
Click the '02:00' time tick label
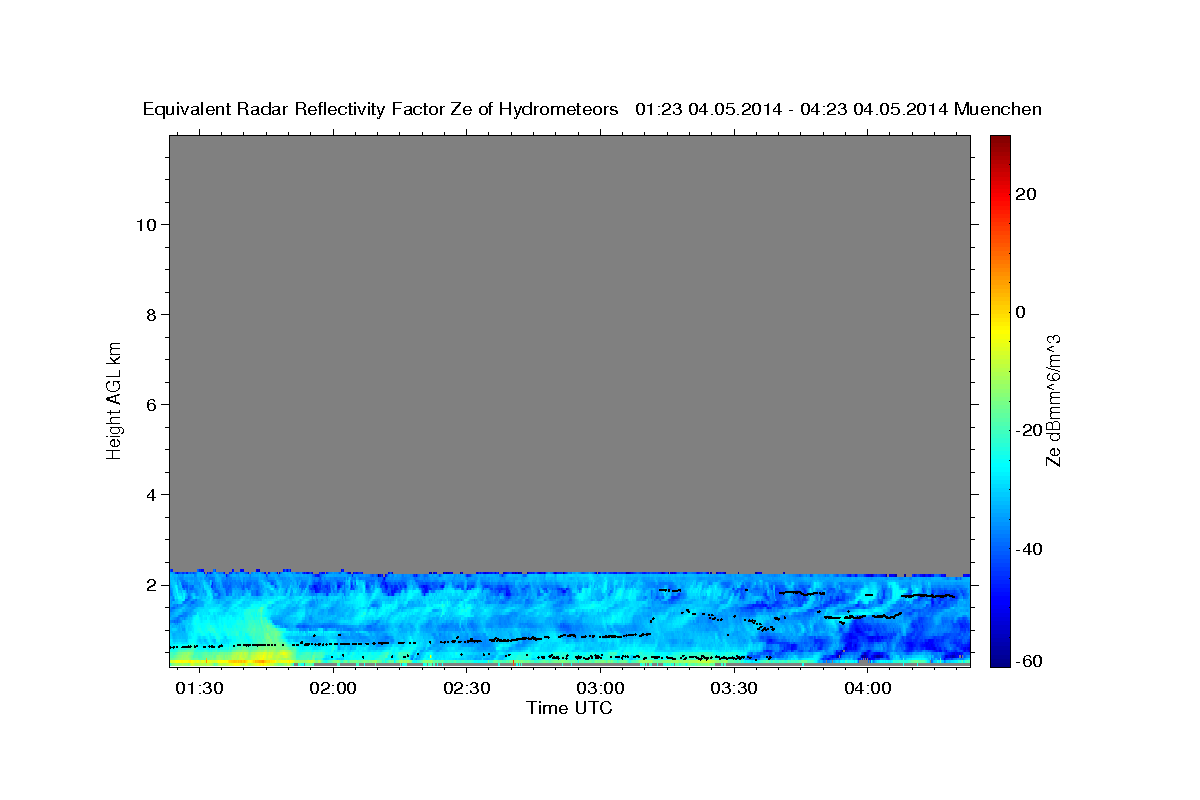tap(331, 689)
